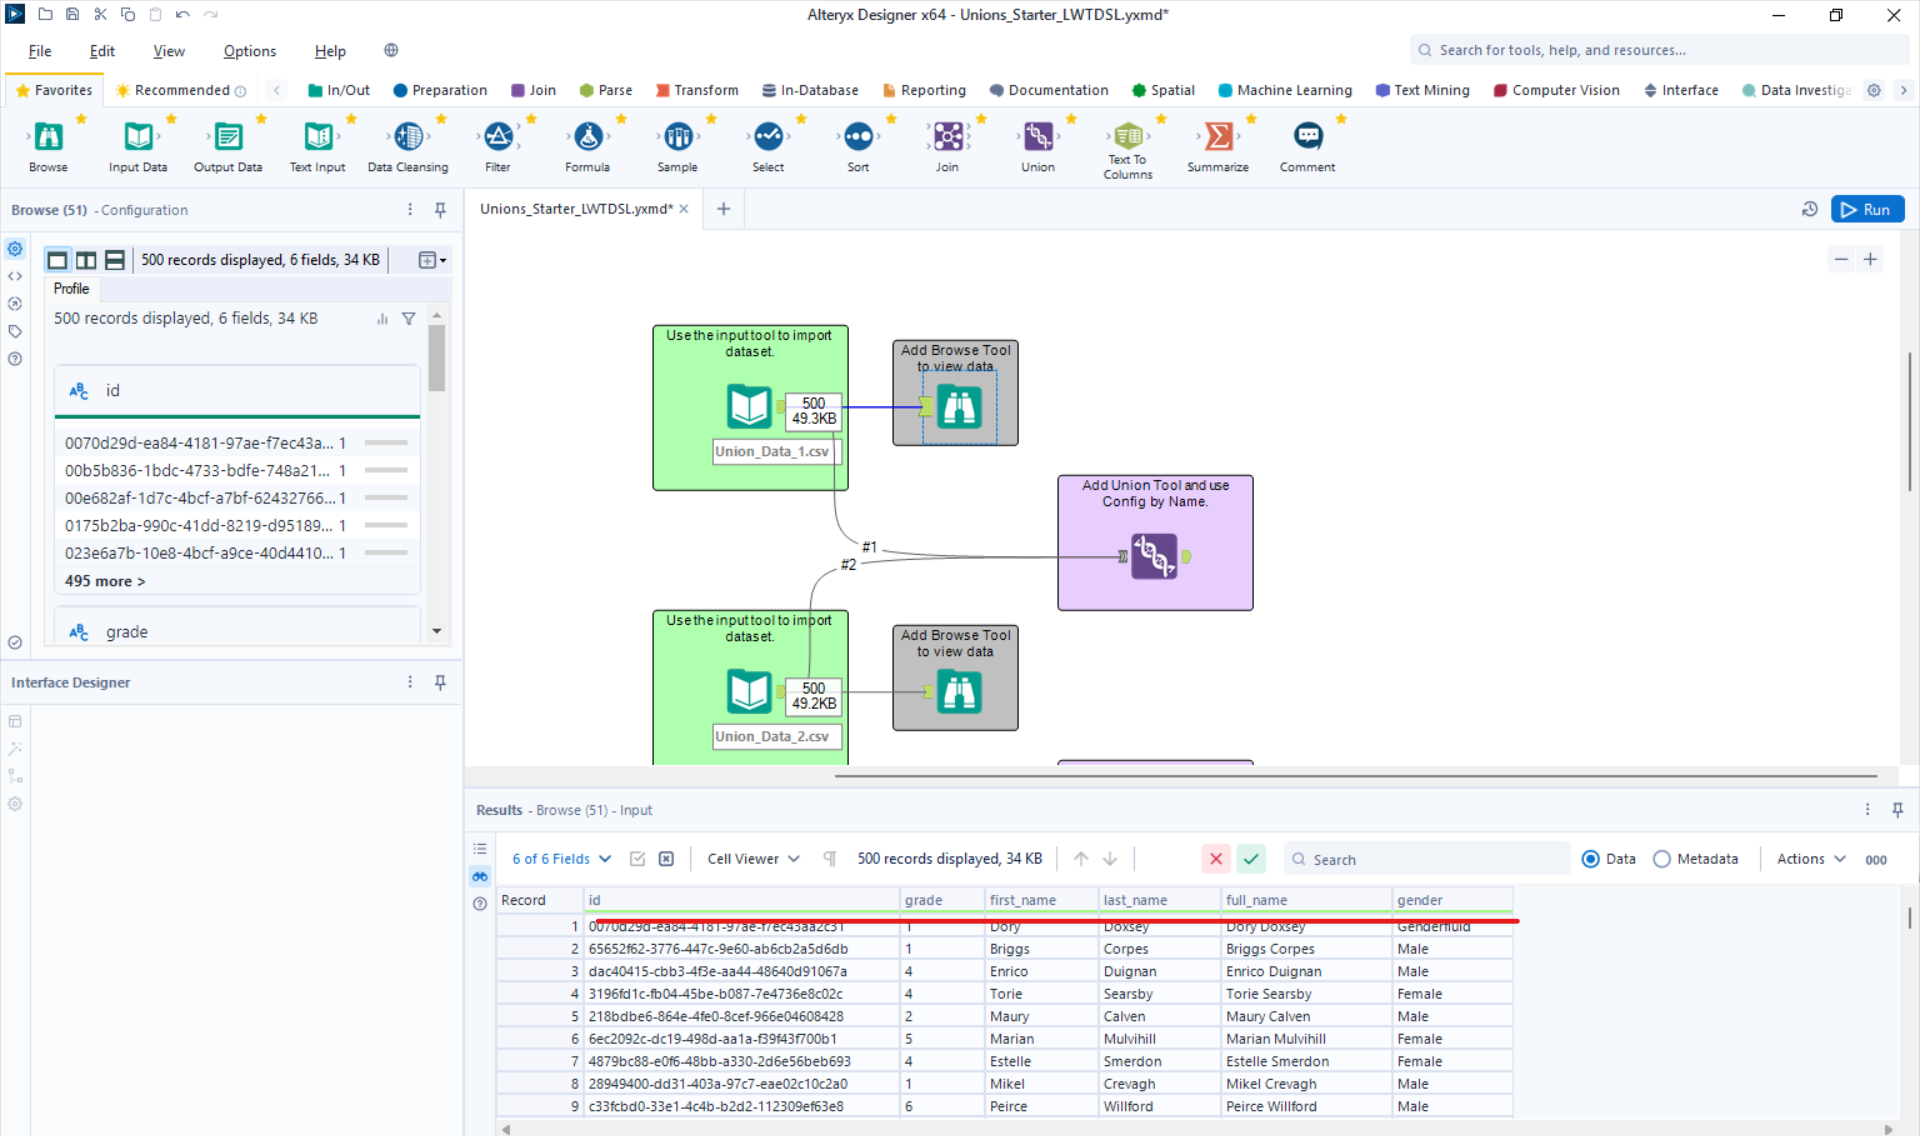Select the Text To Columns tool

pyautogui.click(x=1127, y=137)
